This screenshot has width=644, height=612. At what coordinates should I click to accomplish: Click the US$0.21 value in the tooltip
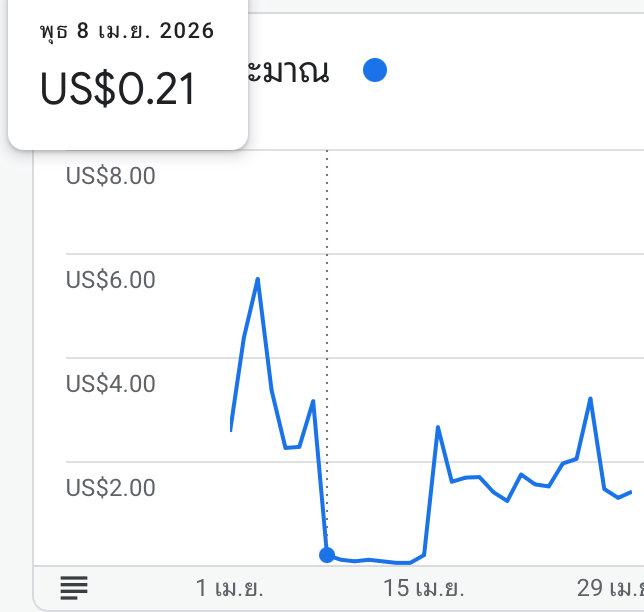tap(117, 89)
